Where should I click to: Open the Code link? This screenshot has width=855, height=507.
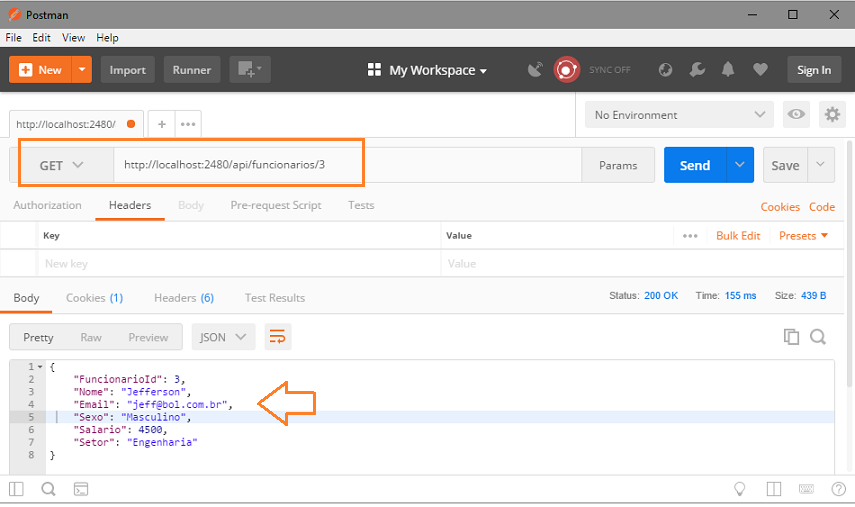tap(822, 207)
